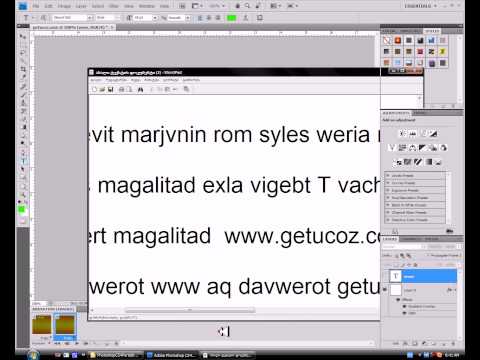Open the font family dropdown
Screen dimensions: 480x360
90,18
